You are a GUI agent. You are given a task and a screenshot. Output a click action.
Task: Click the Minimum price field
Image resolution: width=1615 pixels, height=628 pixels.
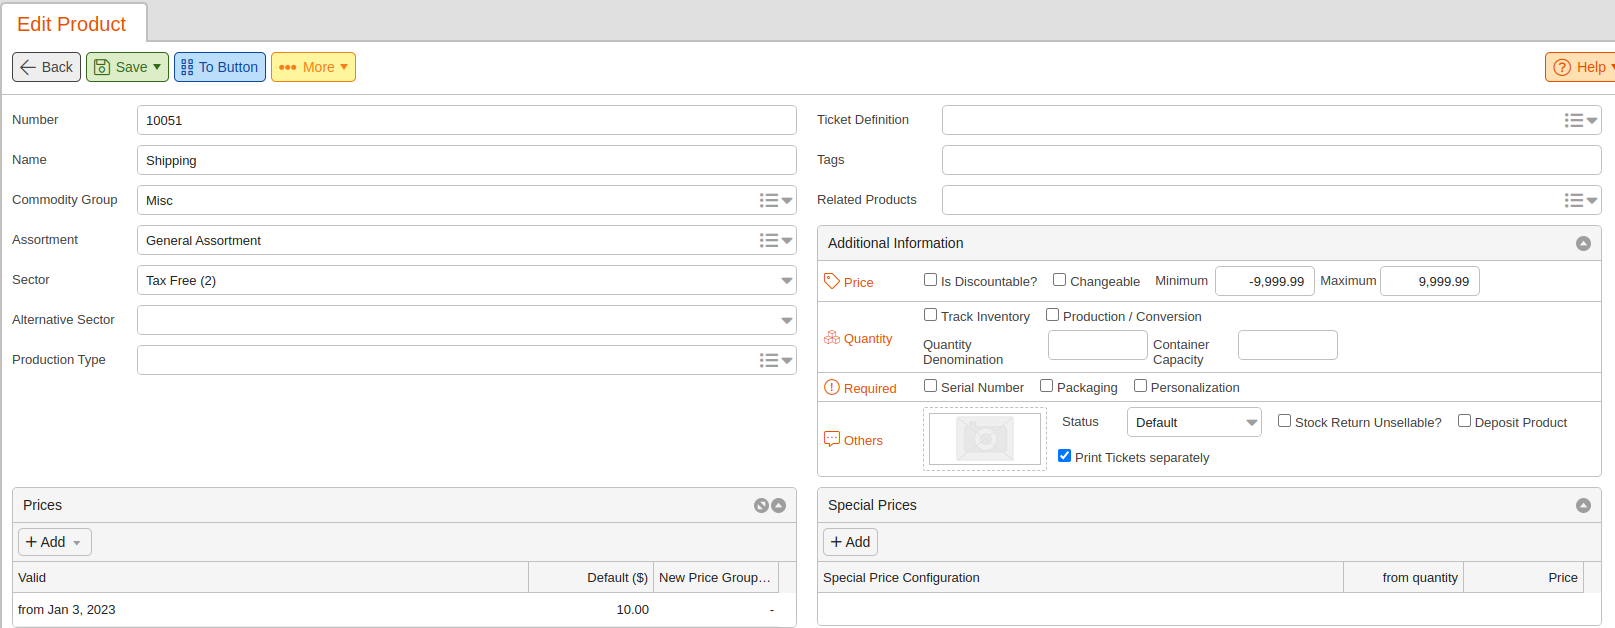[x=1264, y=281]
